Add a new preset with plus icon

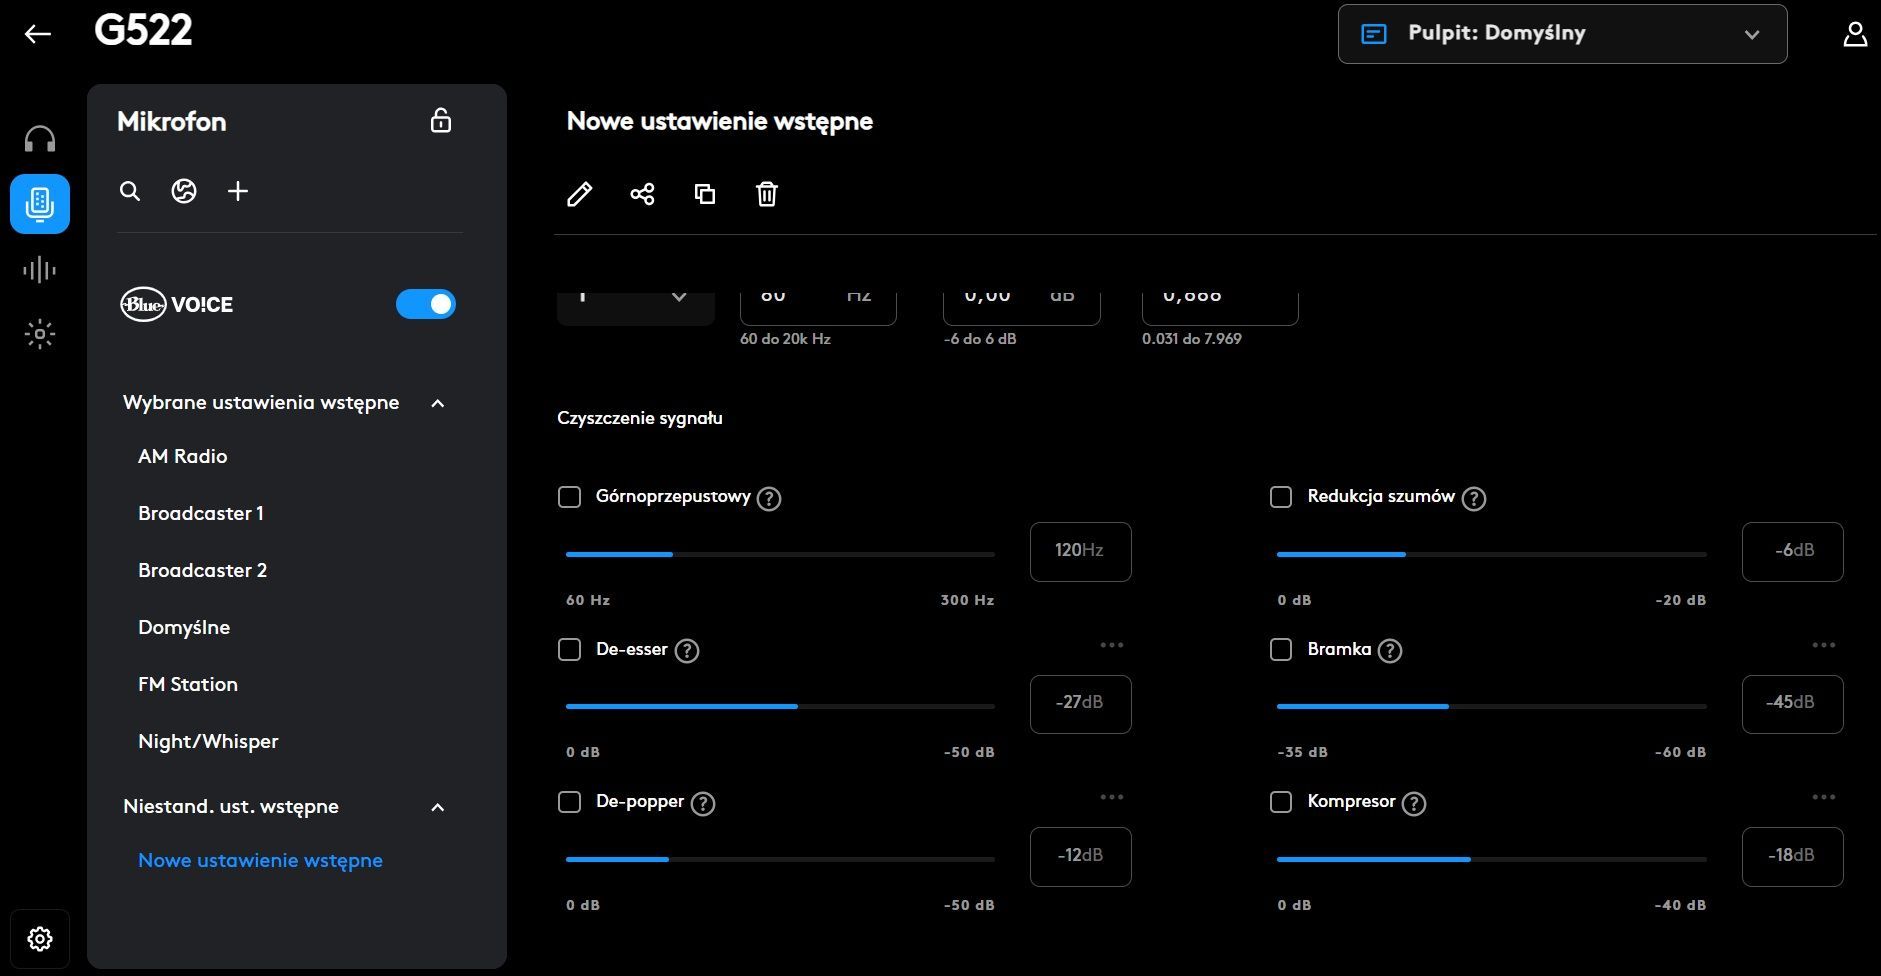[238, 191]
